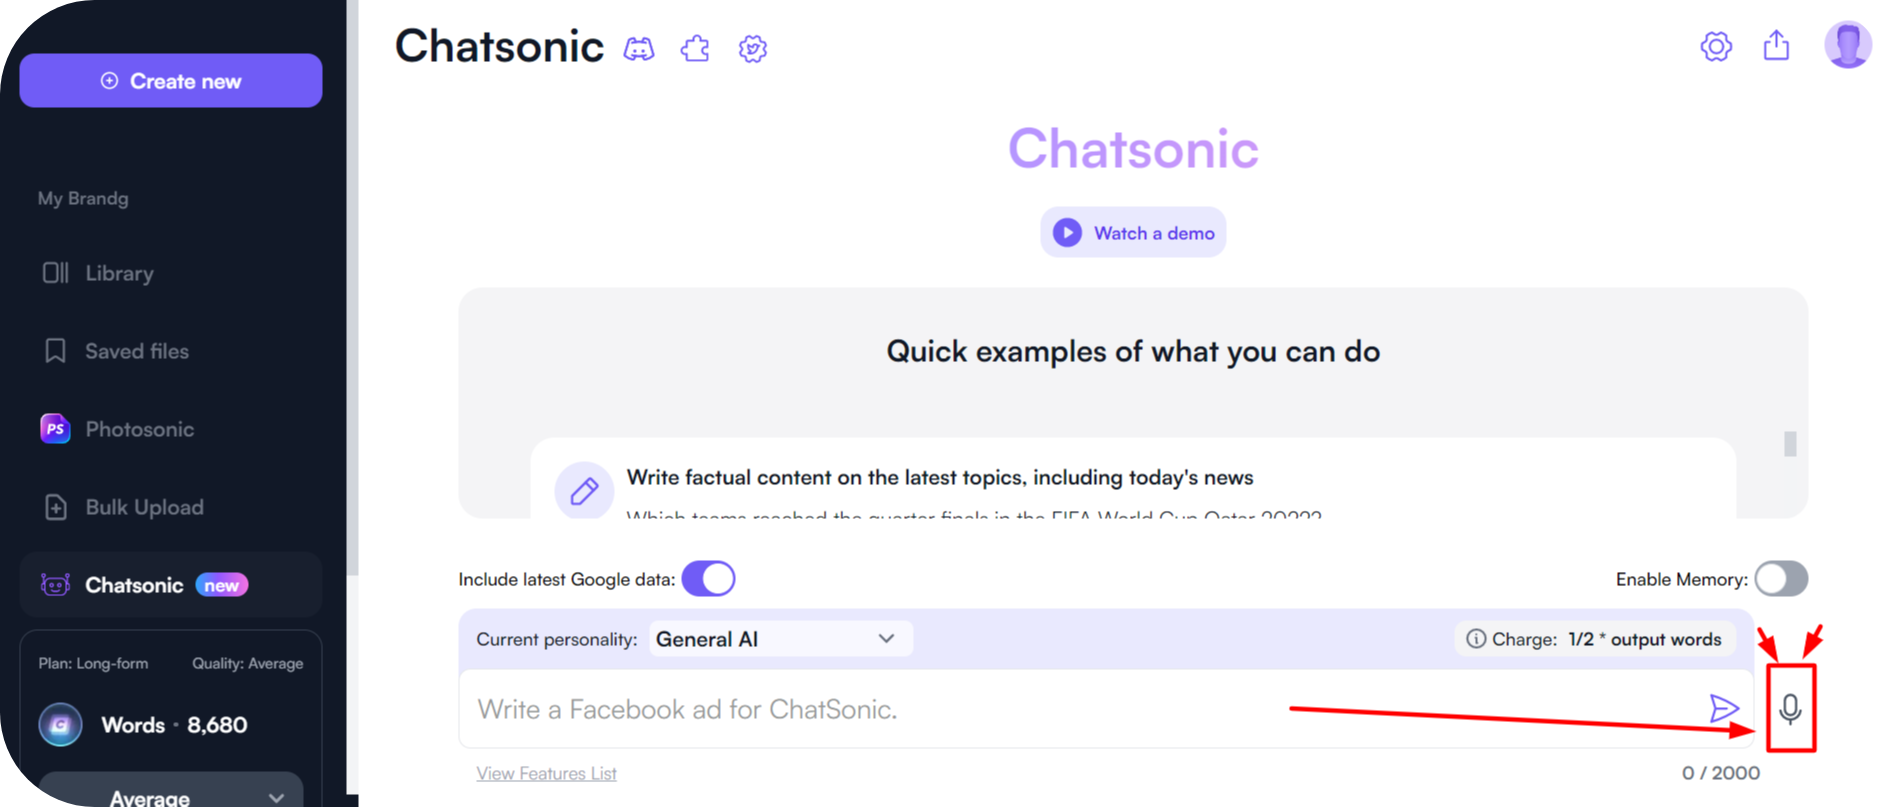Send the prompt using the paper-plane icon

[x=1723, y=708]
